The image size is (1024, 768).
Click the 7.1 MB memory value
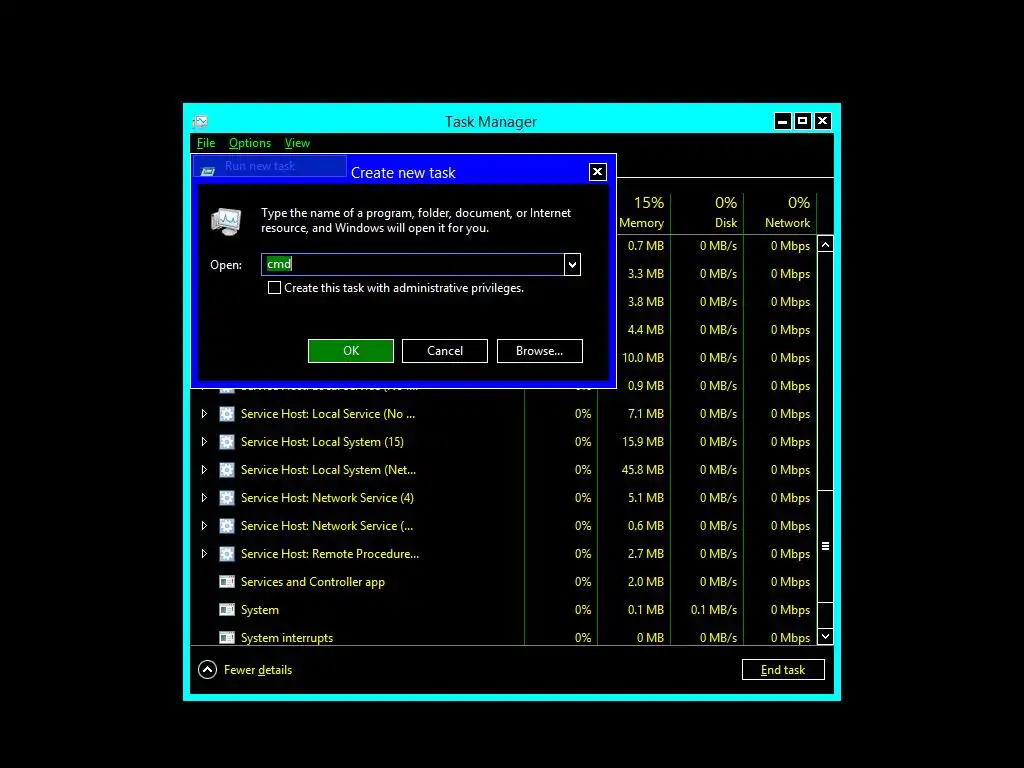[645, 414]
